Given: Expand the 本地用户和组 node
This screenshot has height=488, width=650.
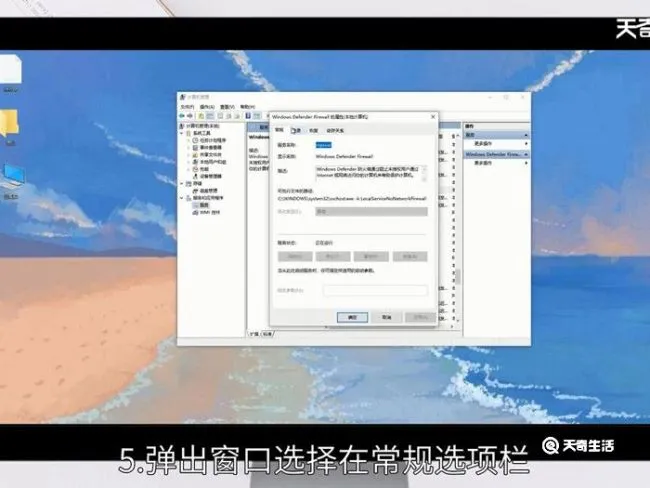Looking at the screenshot, I should 189,162.
